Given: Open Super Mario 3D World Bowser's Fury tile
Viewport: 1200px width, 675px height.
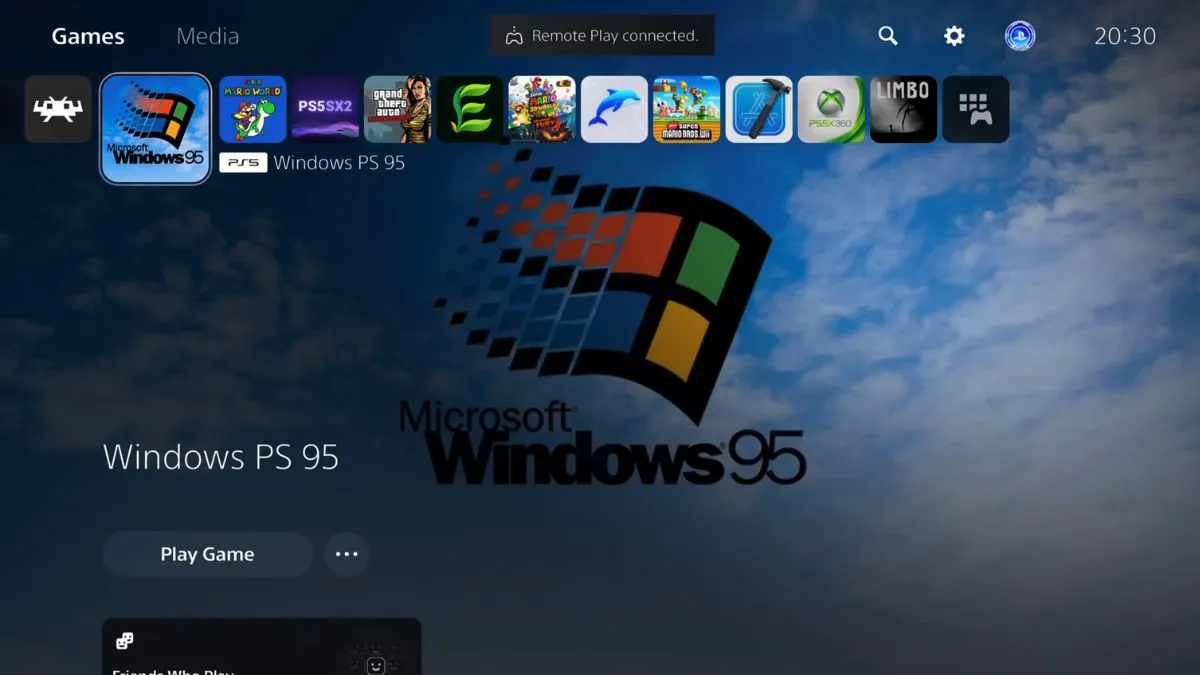Looking at the screenshot, I should (542, 109).
